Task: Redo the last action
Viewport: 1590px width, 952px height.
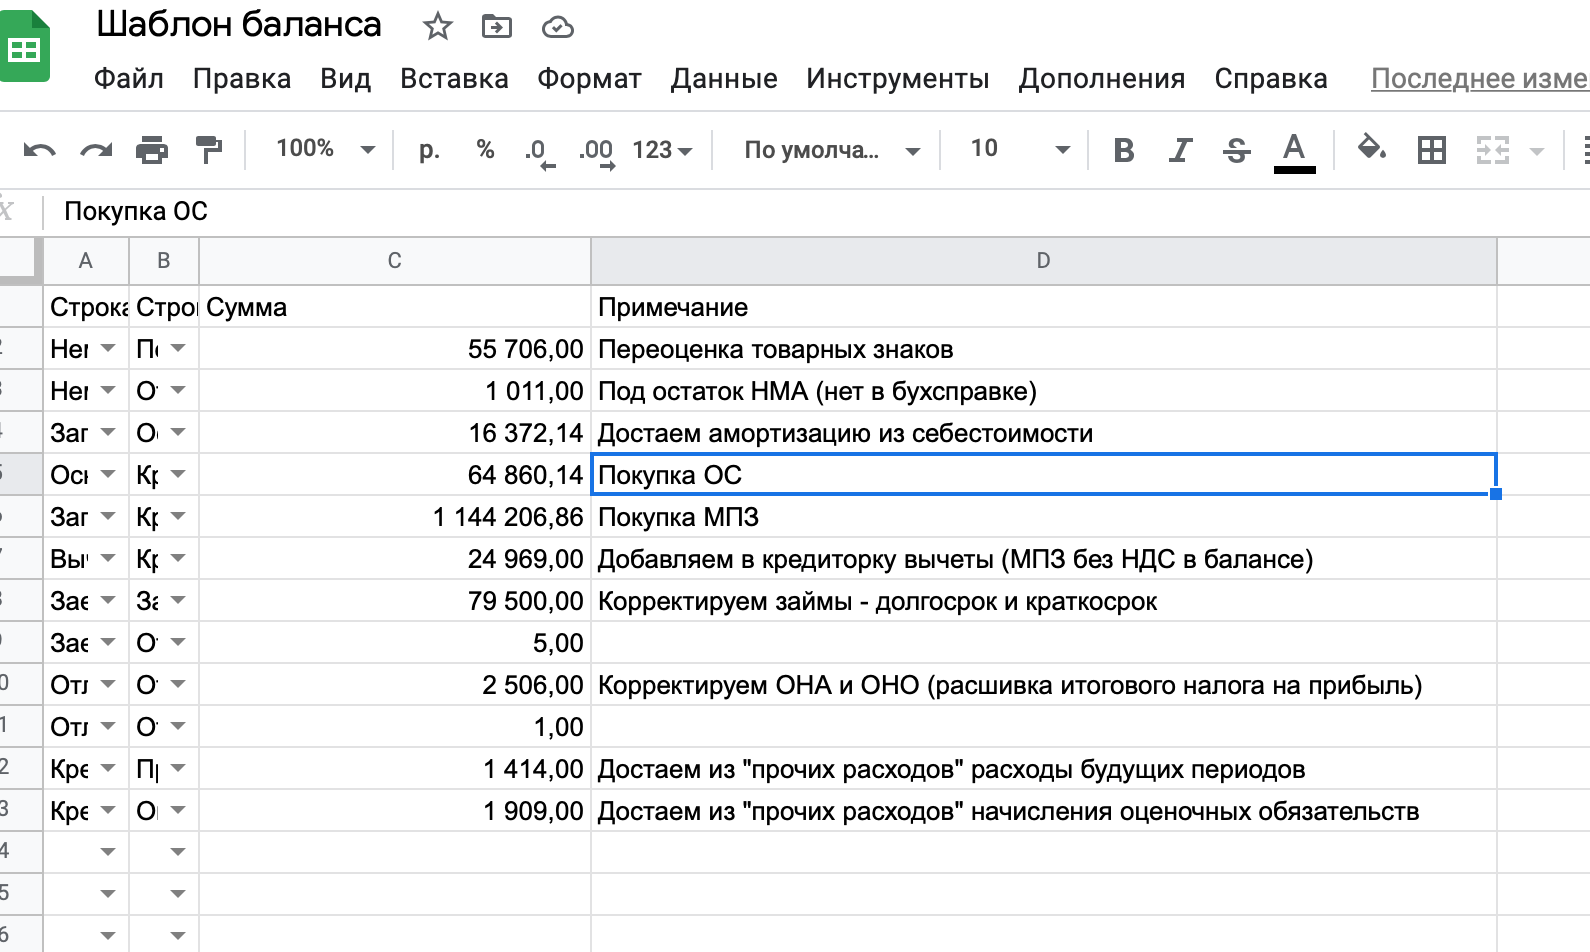Action: tap(96, 150)
